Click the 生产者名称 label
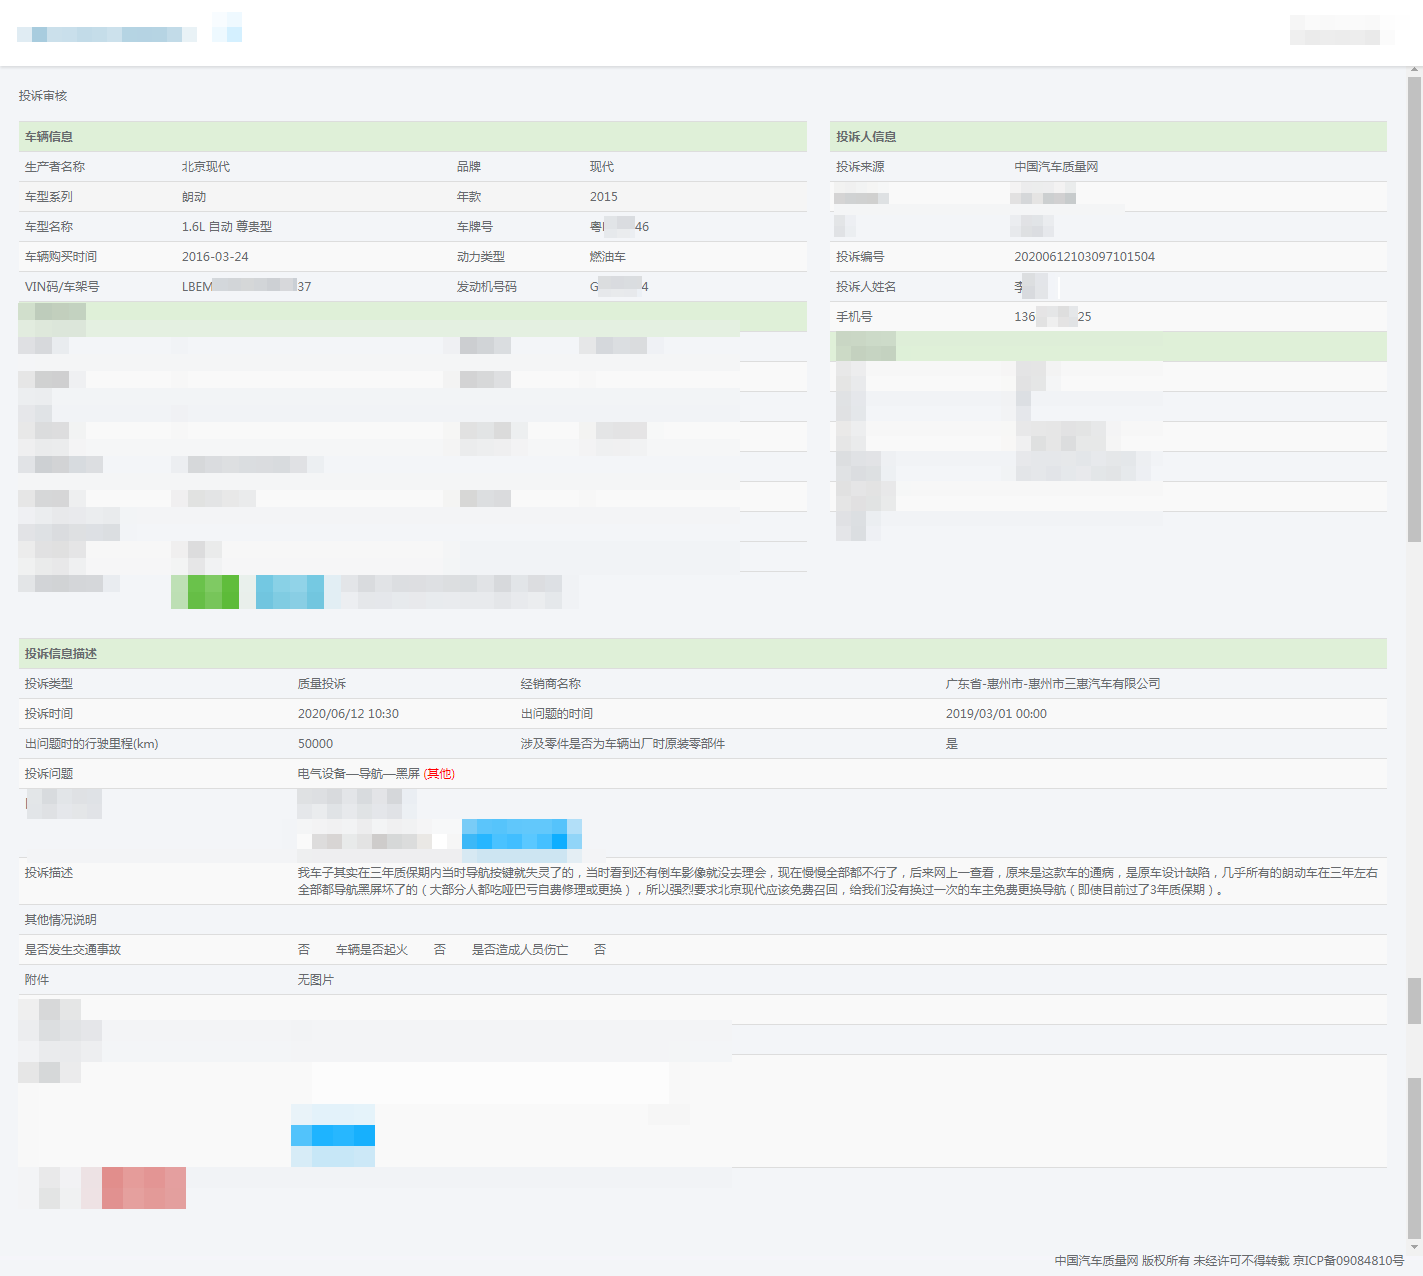Viewport: 1423px width, 1276px height. [x=55, y=167]
